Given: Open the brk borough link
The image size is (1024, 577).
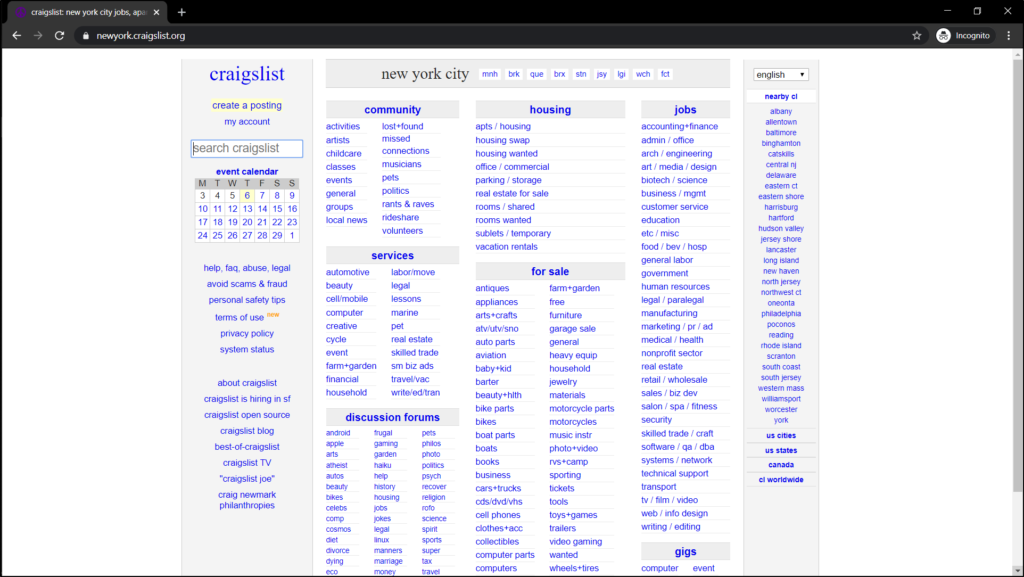Looking at the screenshot, I should tap(512, 73).
